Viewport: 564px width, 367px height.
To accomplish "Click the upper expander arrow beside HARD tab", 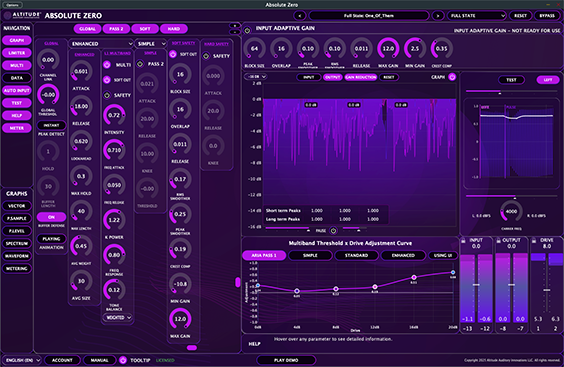I will (x=235, y=26).
